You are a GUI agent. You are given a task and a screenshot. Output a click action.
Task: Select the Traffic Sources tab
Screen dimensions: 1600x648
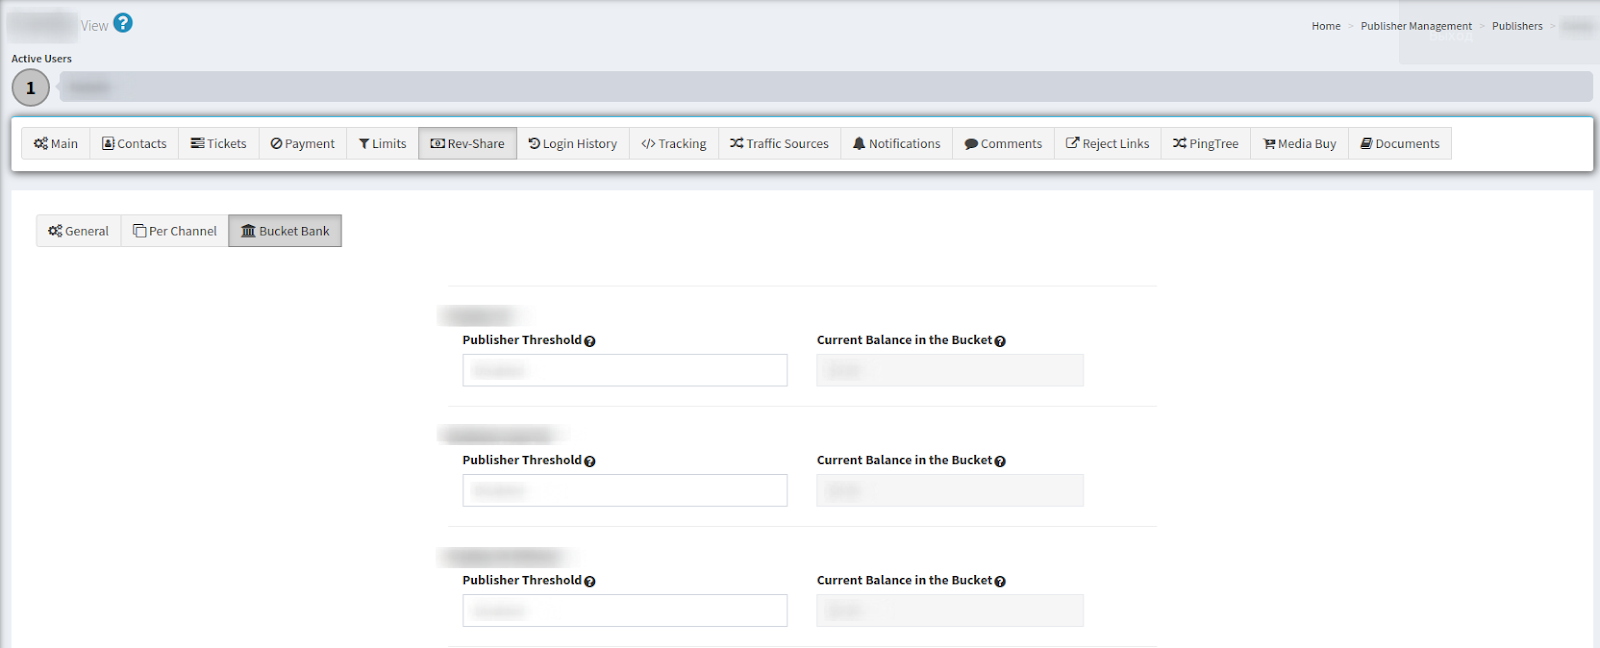[779, 144]
